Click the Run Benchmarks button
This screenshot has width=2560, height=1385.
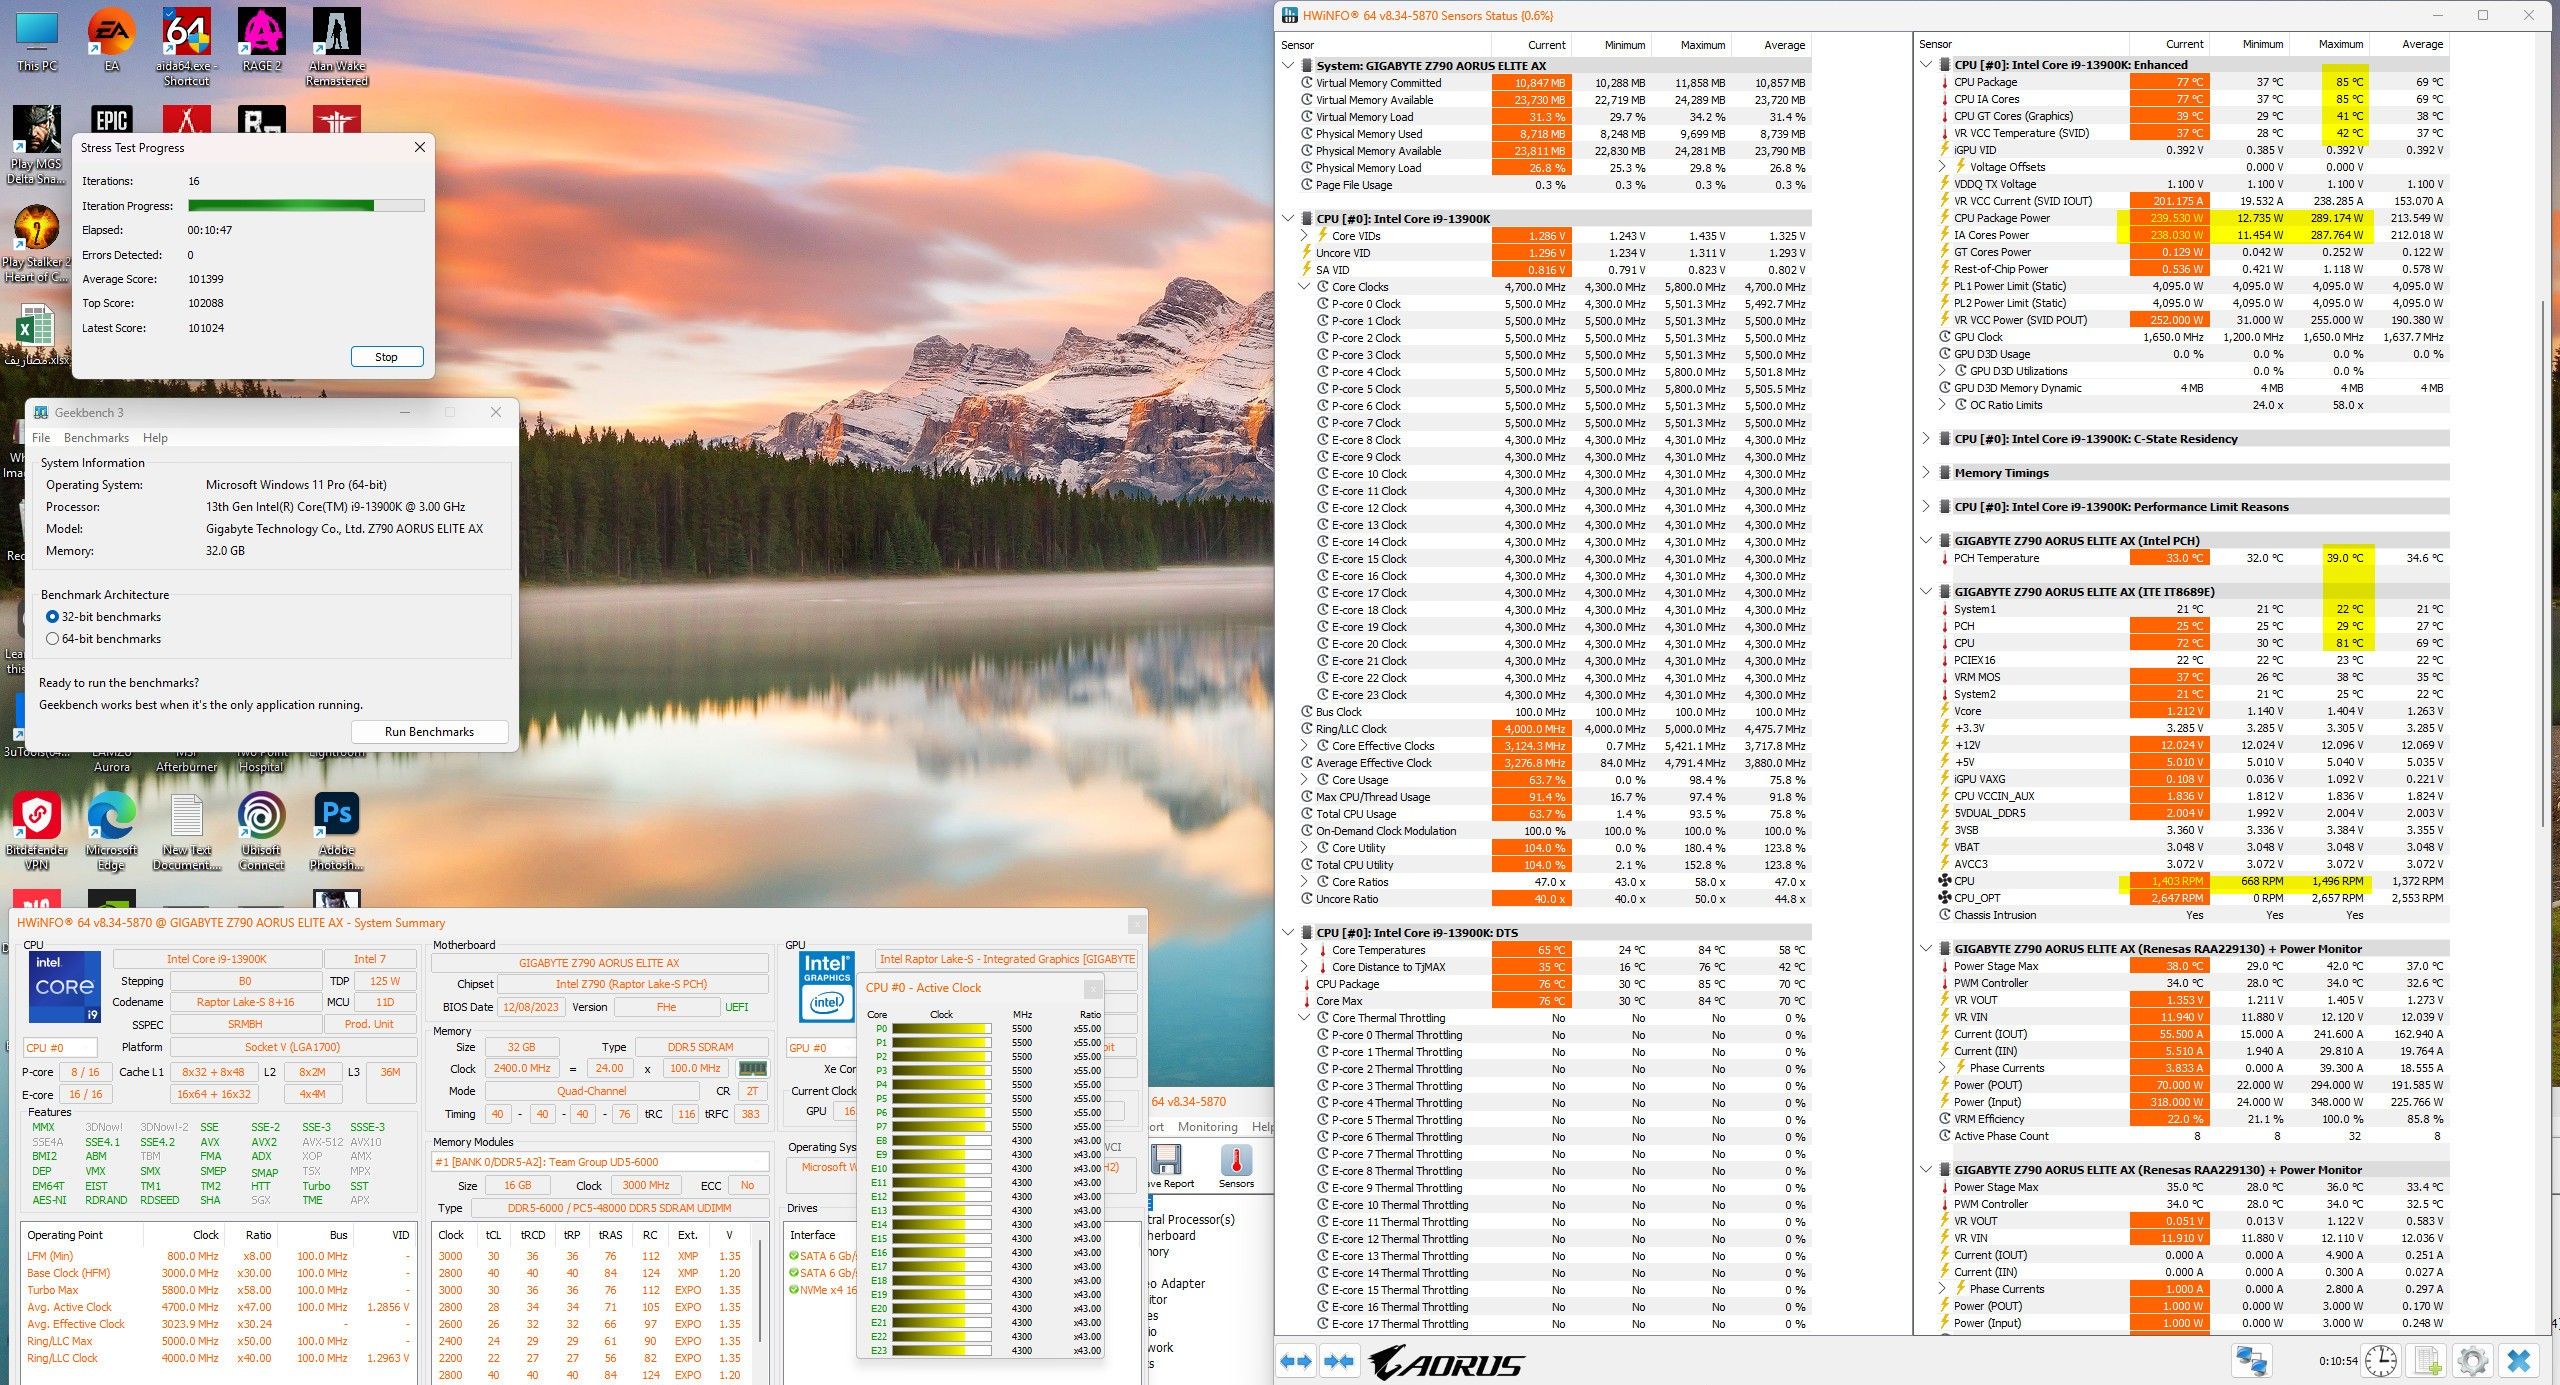[x=429, y=732]
